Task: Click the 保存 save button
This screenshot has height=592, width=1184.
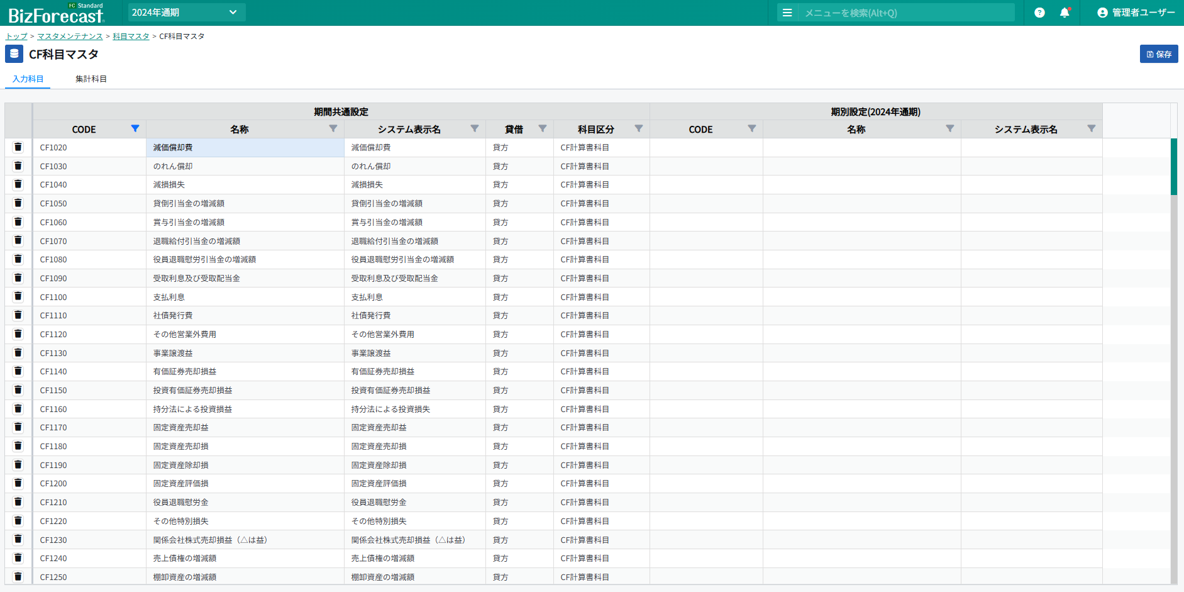Action: point(1158,54)
